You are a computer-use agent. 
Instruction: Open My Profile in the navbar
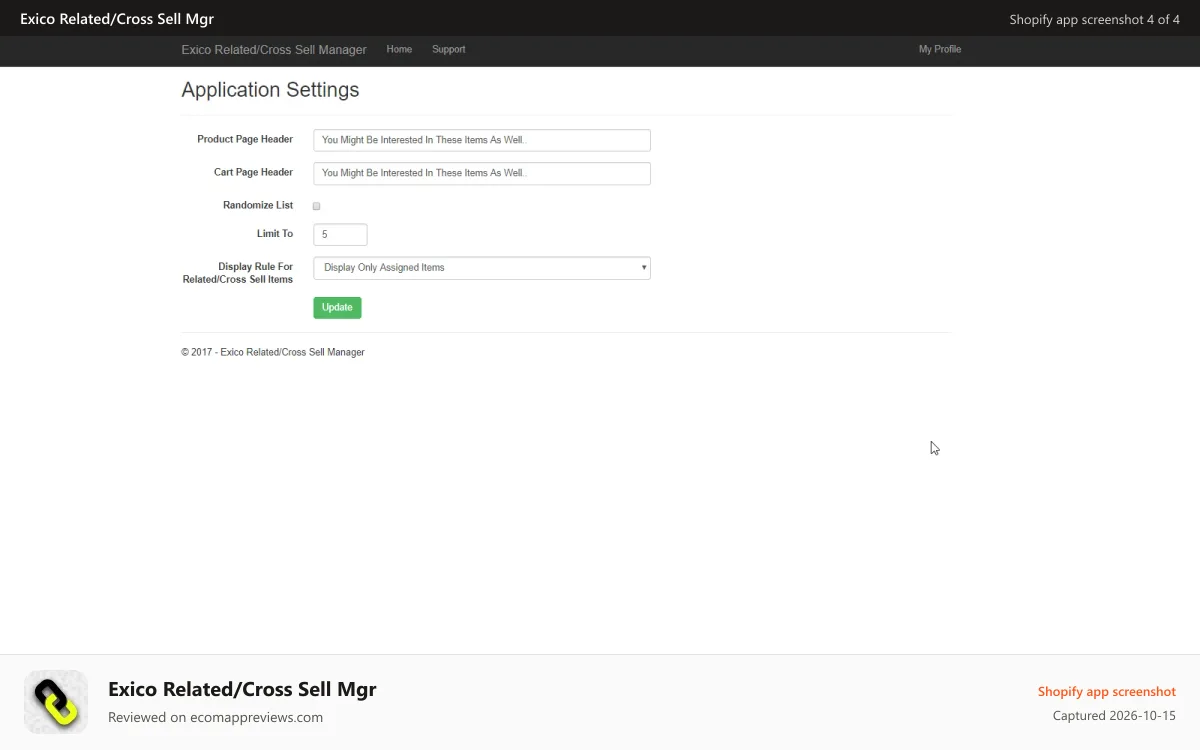coord(940,49)
